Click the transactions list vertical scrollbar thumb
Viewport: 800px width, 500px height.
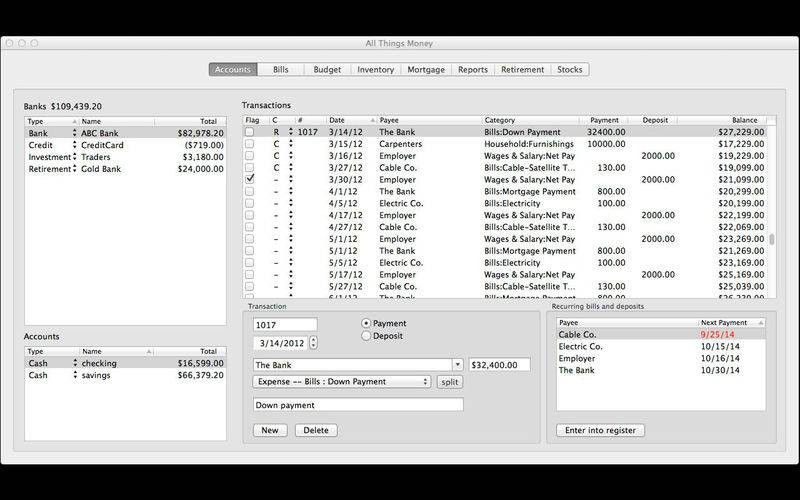click(771, 240)
